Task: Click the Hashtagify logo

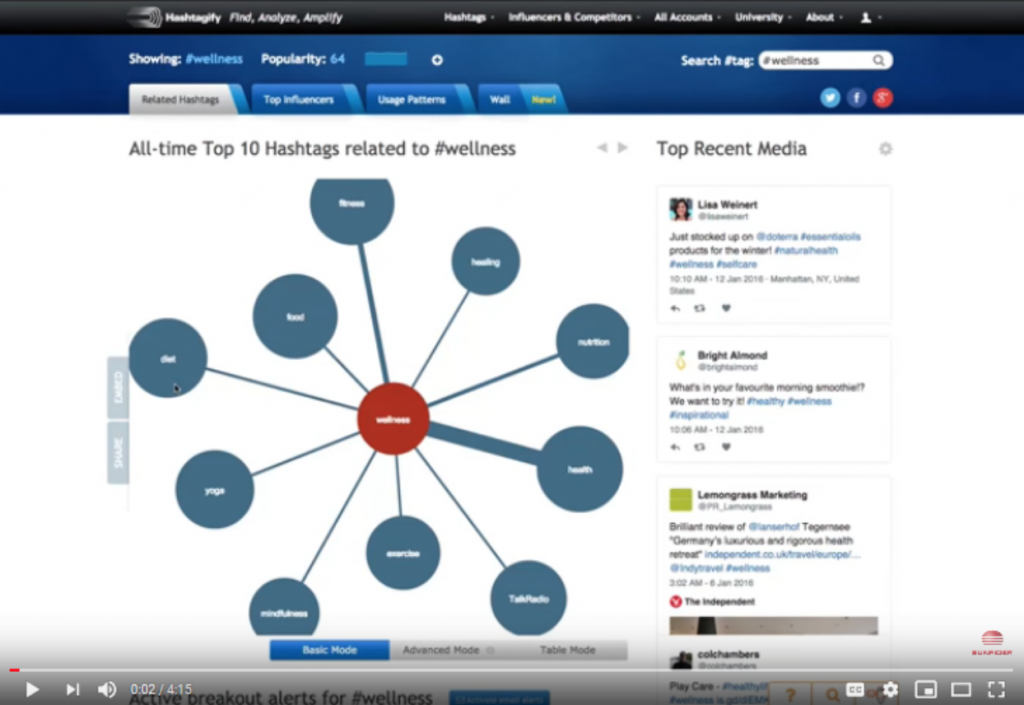Action: click(174, 17)
